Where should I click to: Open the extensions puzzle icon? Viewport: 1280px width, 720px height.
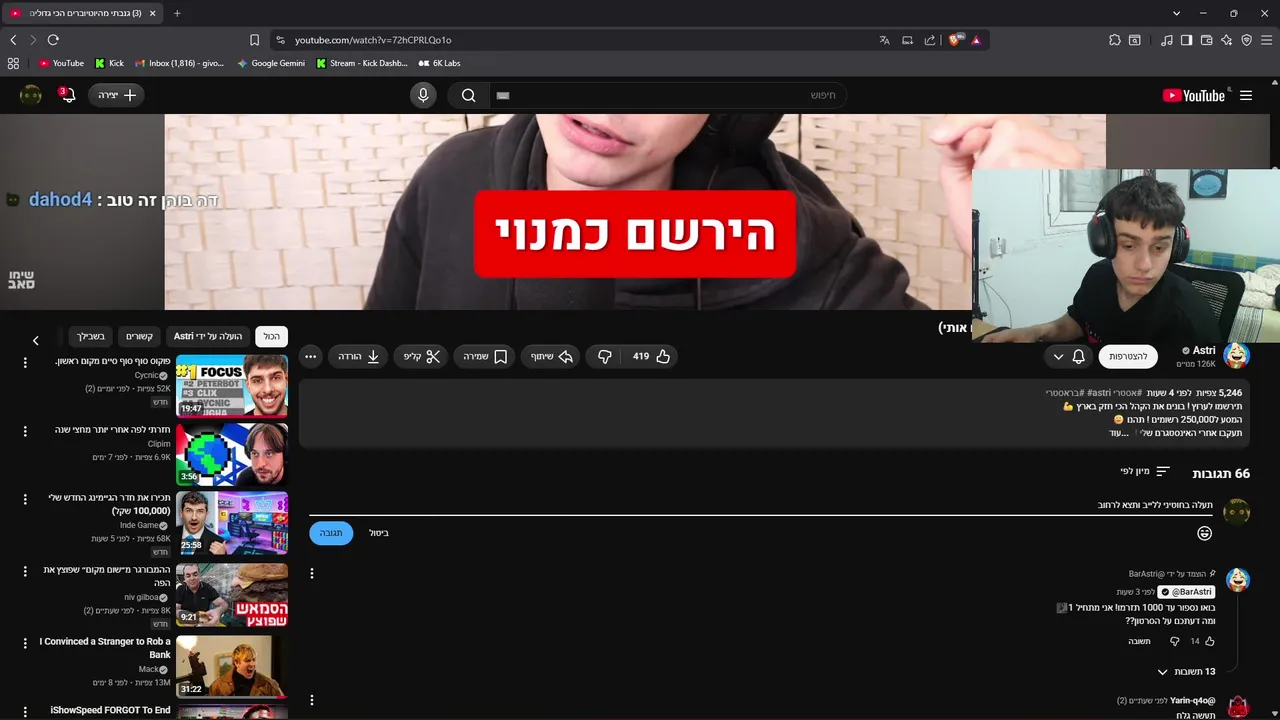[1115, 40]
